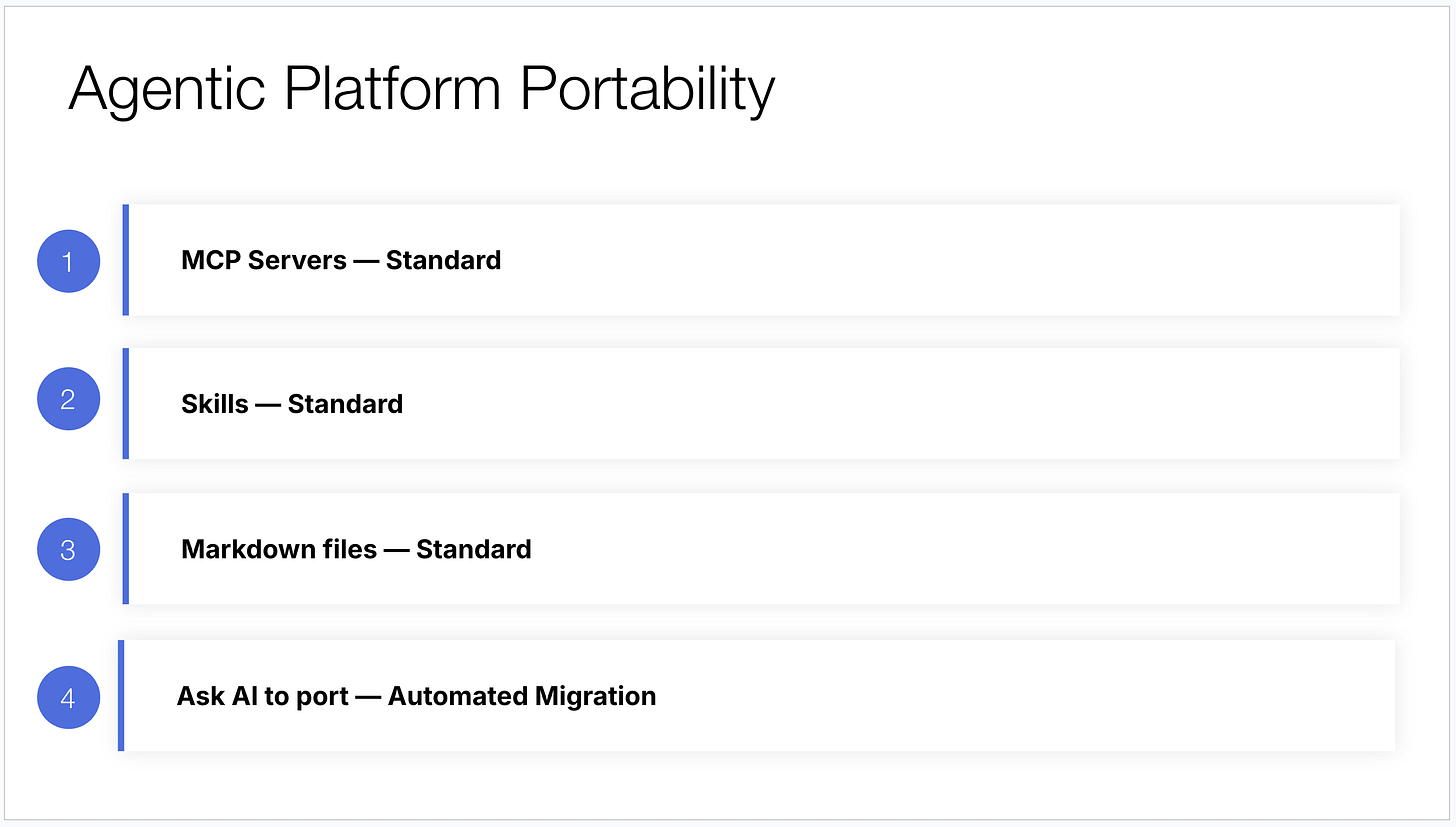
Task: Click the blue circle numbered 1
Action: point(68,261)
